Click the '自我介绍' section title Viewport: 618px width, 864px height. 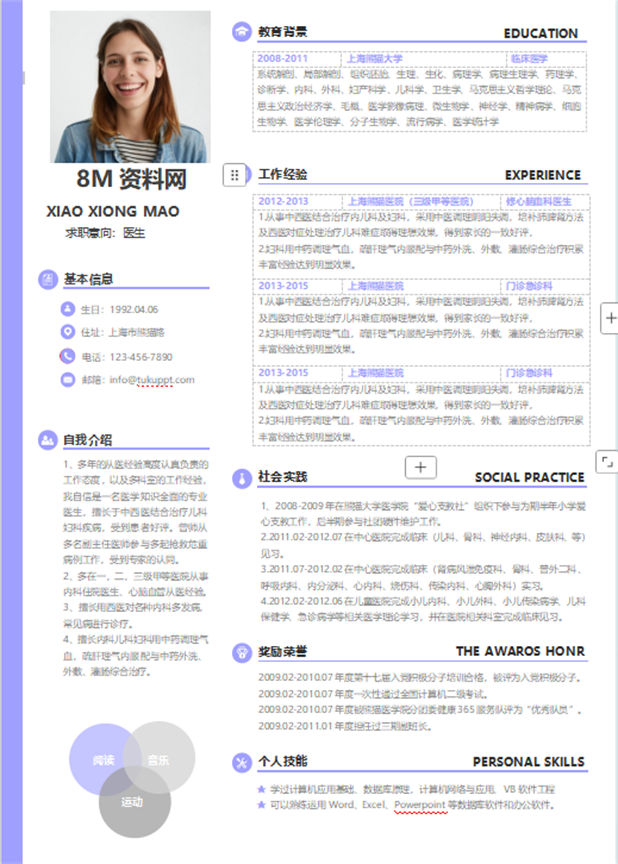[x=88, y=440]
